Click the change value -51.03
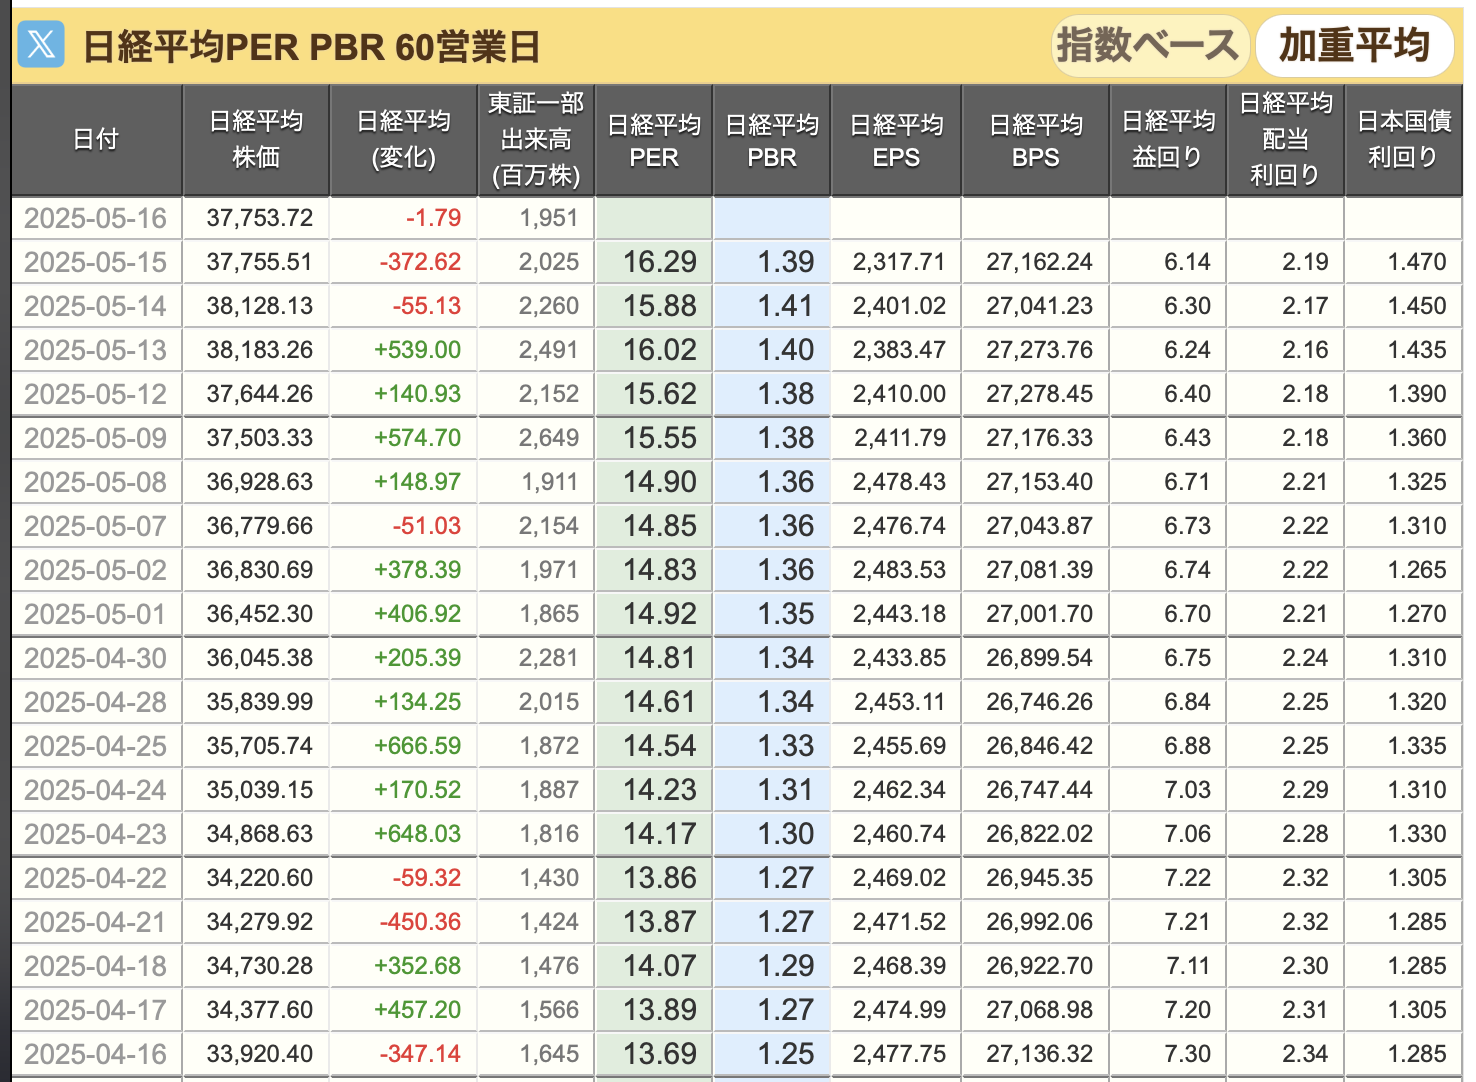The height and width of the screenshot is (1082, 1476). [426, 526]
